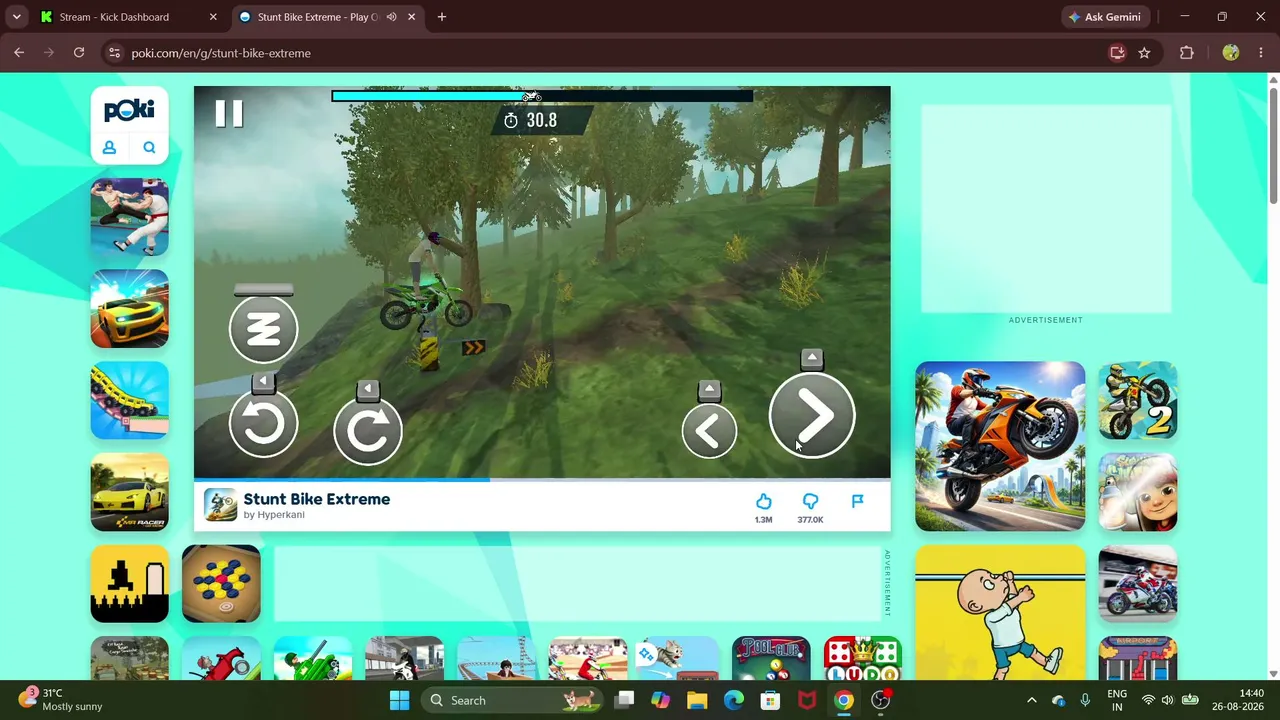Screen dimensions: 1280x720
Task: Open the red racing motorcycle game thumbnail
Action: pyautogui.click(x=1138, y=584)
